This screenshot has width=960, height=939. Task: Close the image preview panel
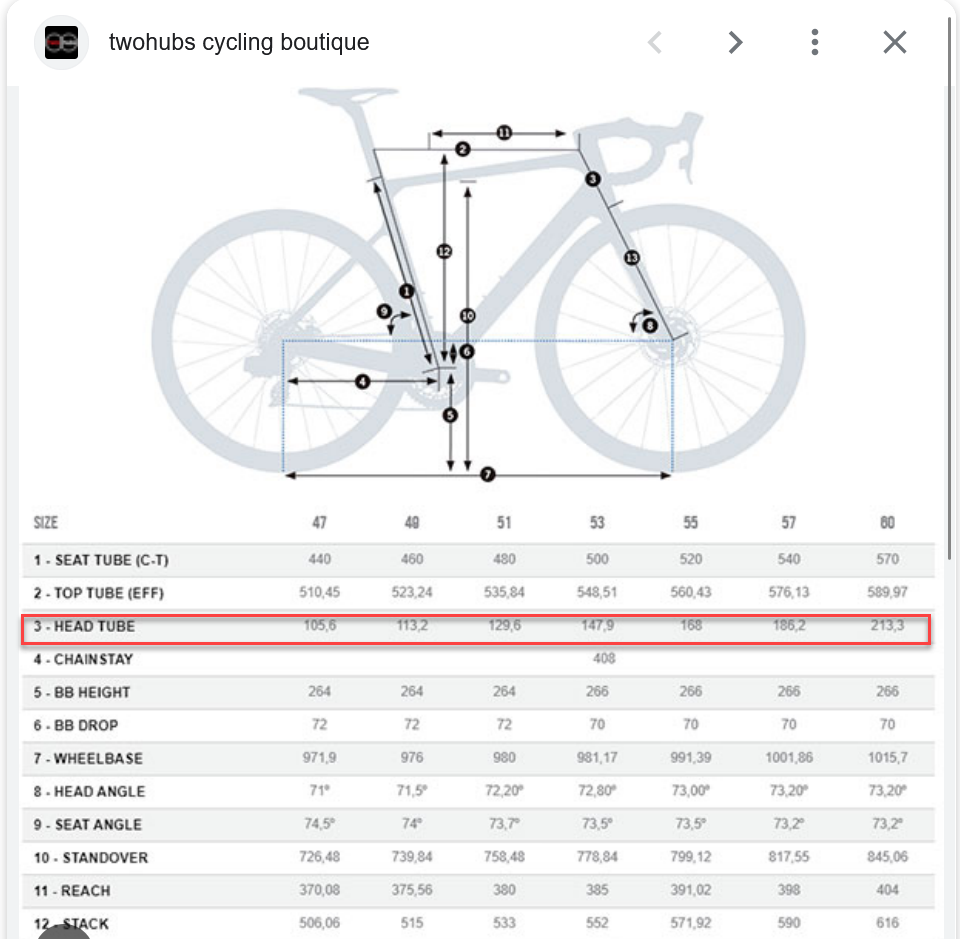tap(894, 42)
